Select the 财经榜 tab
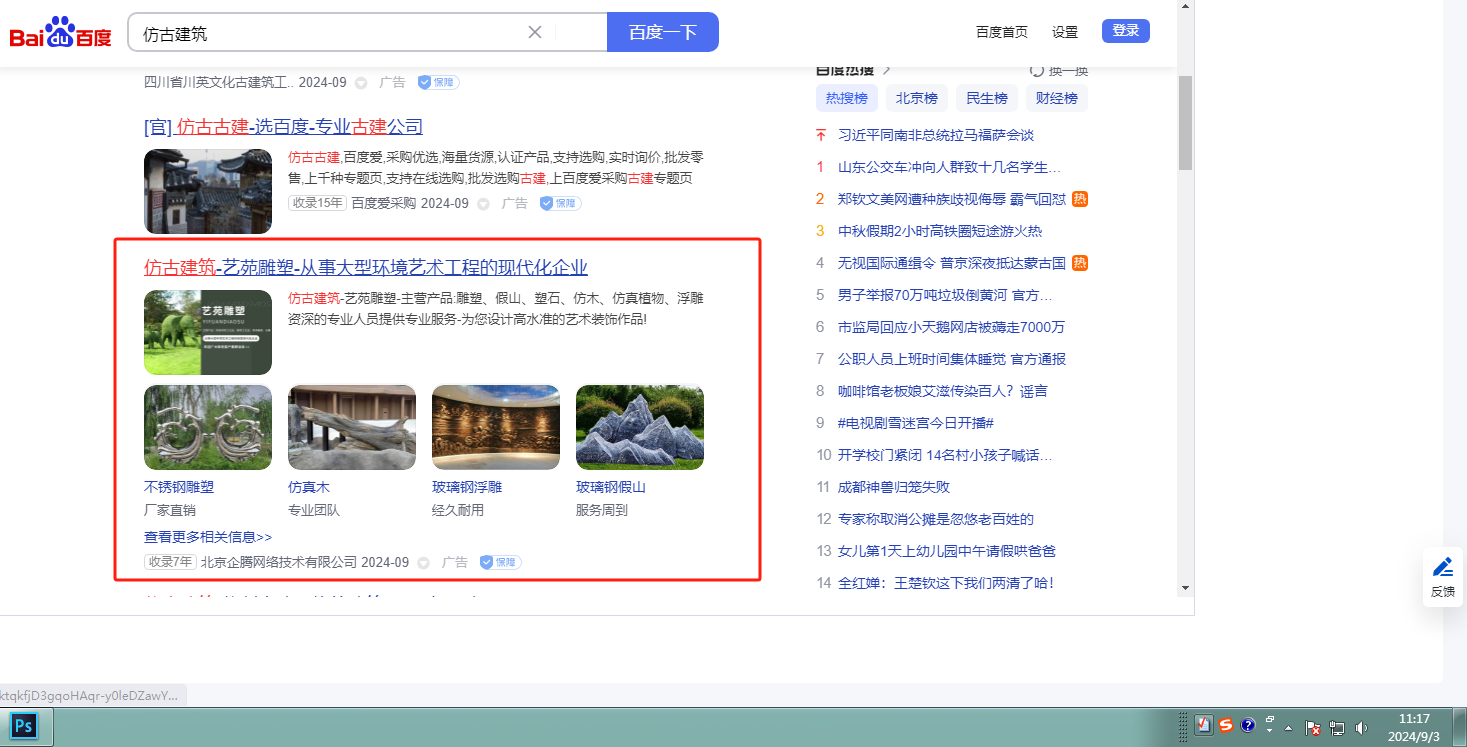 click(x=1056, y=98)
